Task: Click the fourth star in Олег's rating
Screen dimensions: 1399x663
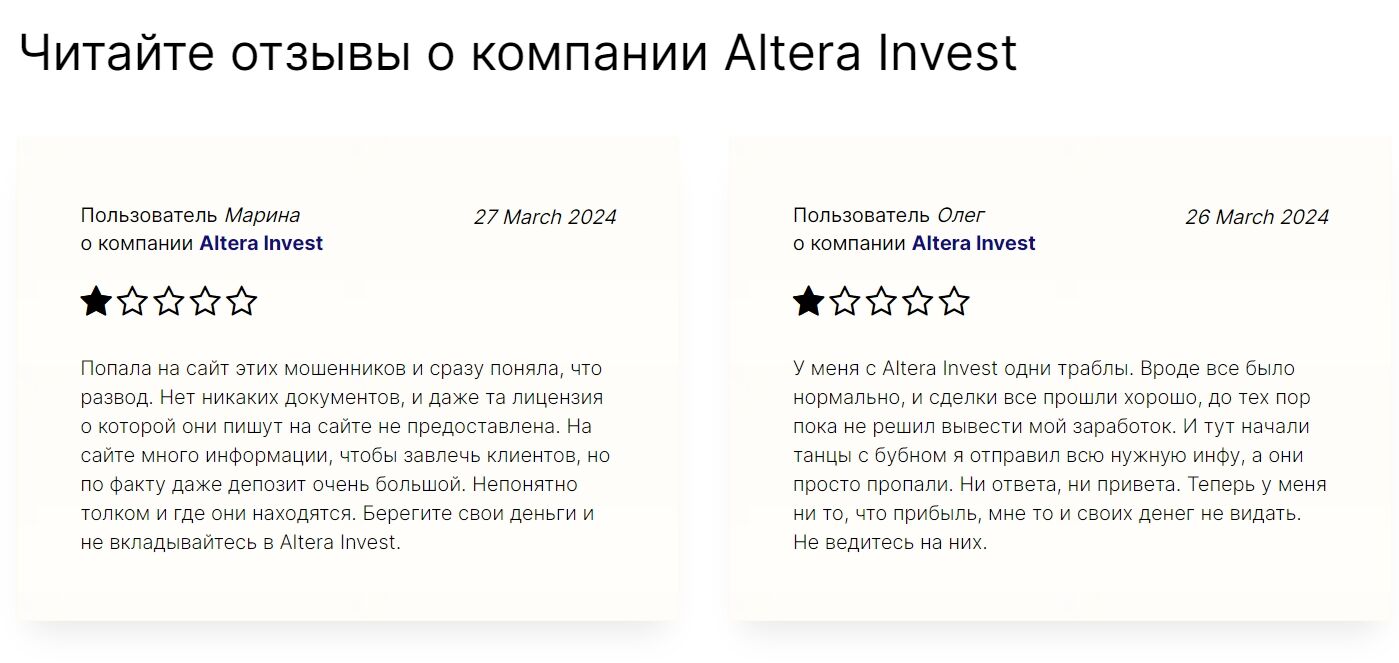Action: pos(918,301)
